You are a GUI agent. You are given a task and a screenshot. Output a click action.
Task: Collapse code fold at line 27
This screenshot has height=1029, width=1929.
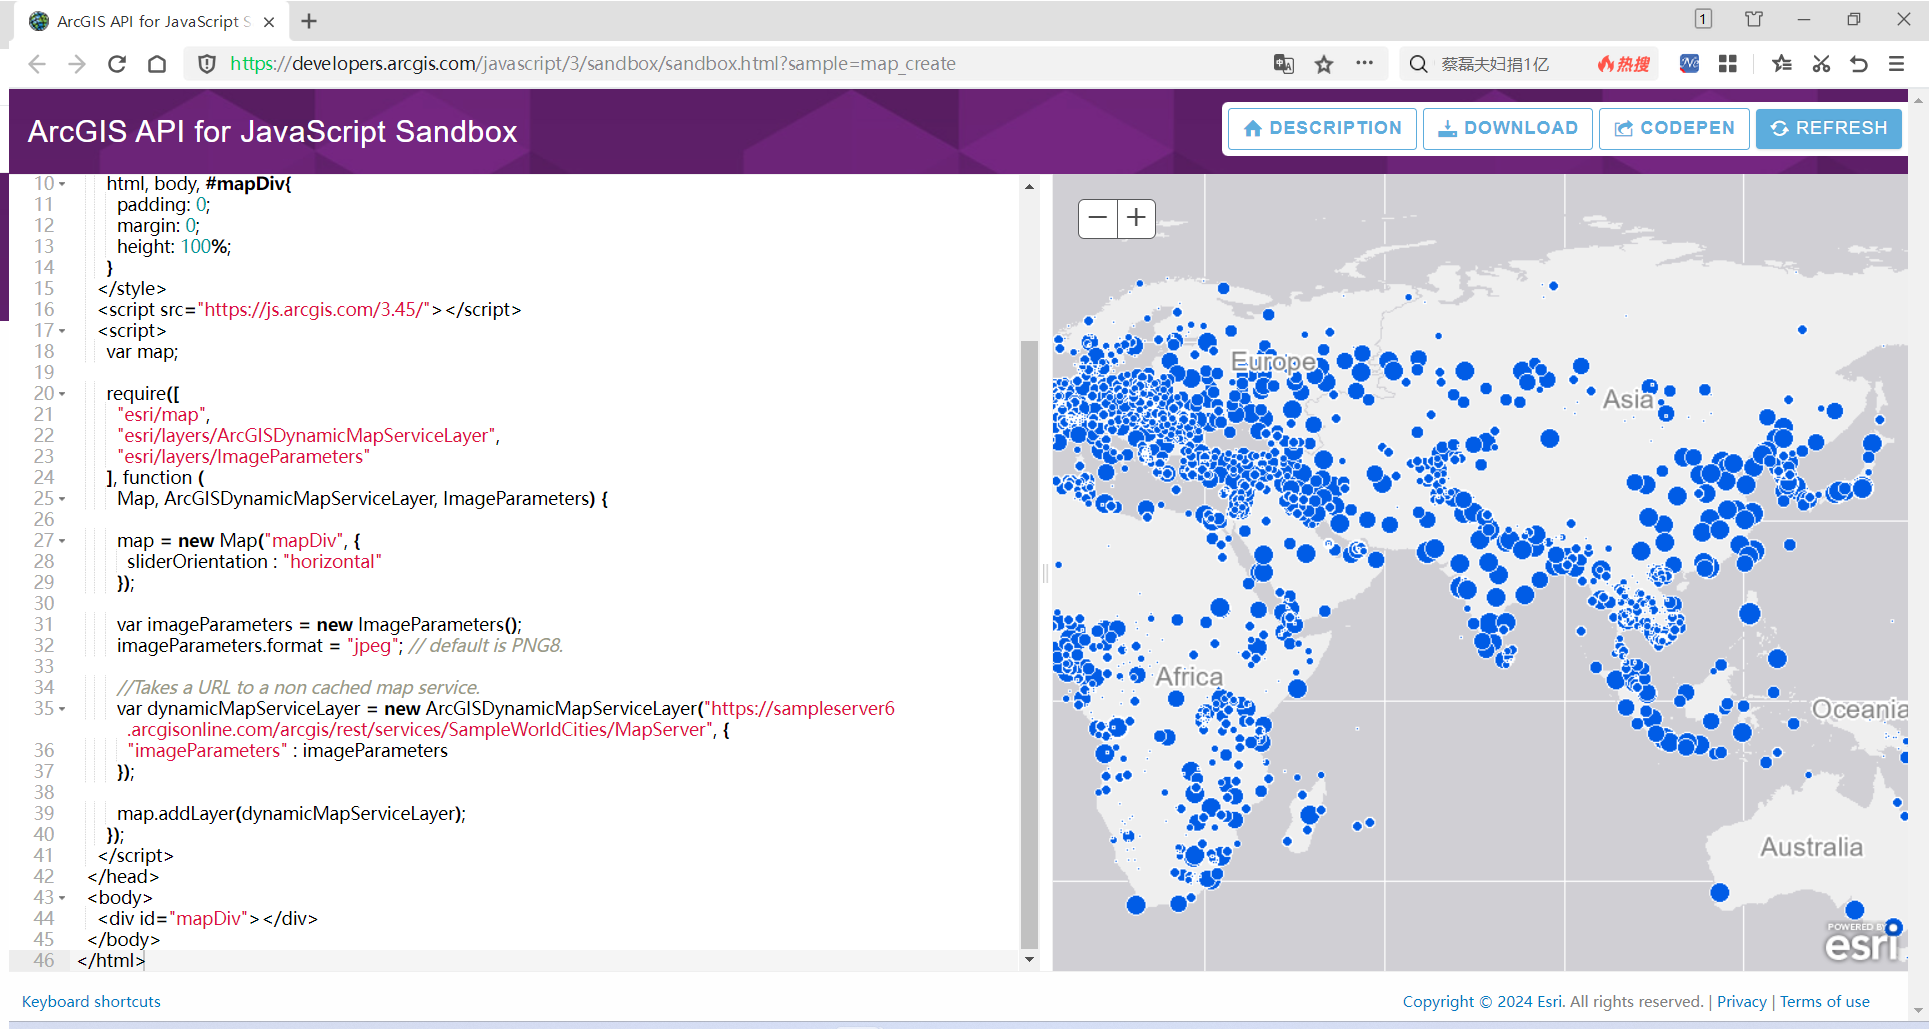pos(62,541)
